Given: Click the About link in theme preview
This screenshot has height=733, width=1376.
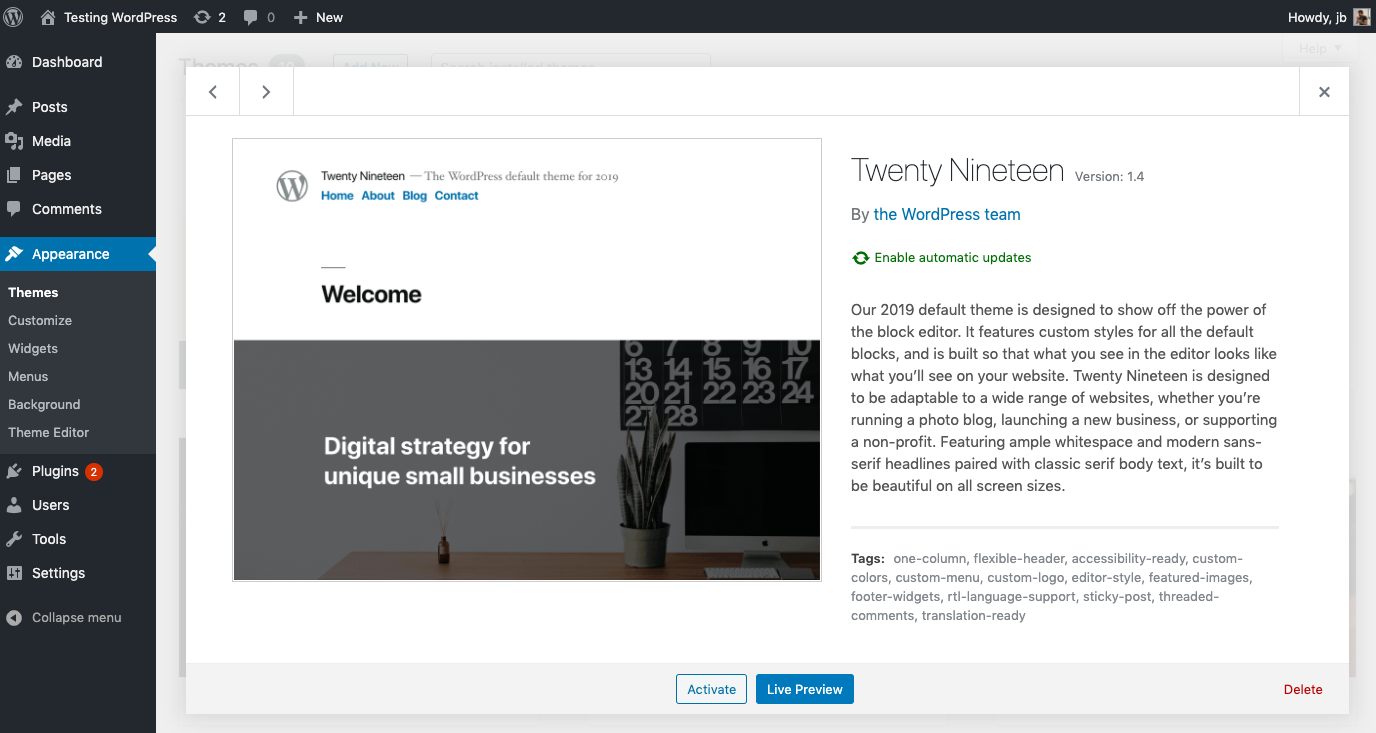Looking at the screenshot, I should (378, 196).
